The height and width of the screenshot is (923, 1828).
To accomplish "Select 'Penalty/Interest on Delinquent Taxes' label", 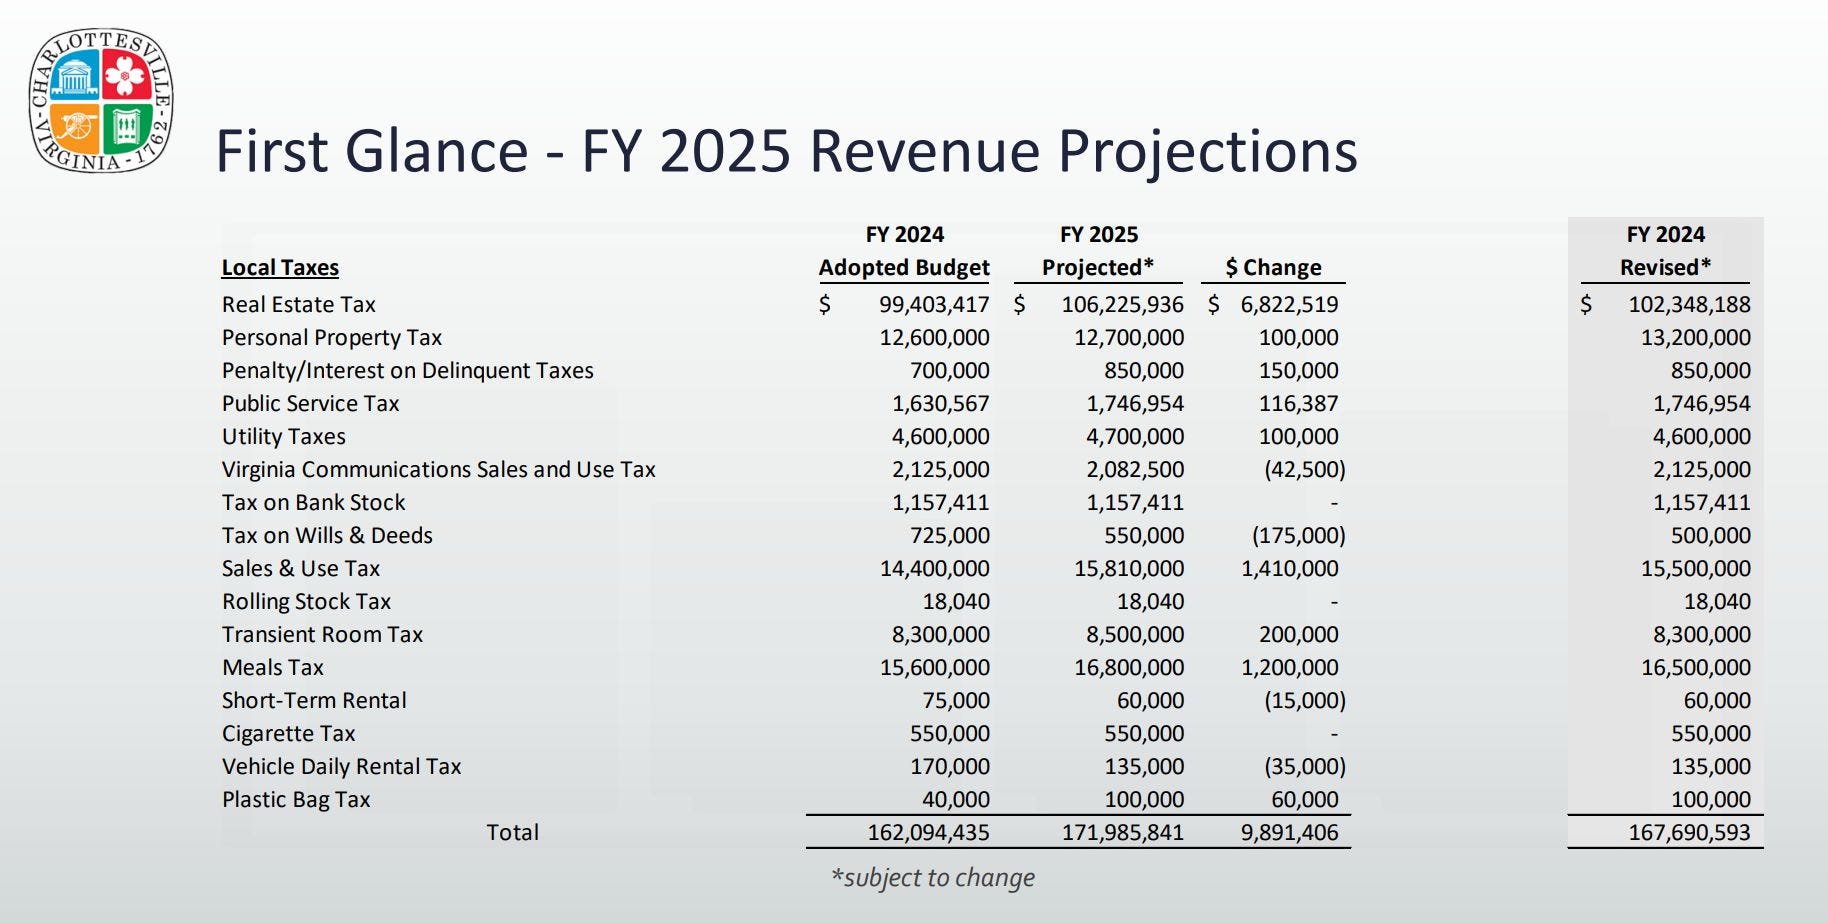I will [408, 370].
